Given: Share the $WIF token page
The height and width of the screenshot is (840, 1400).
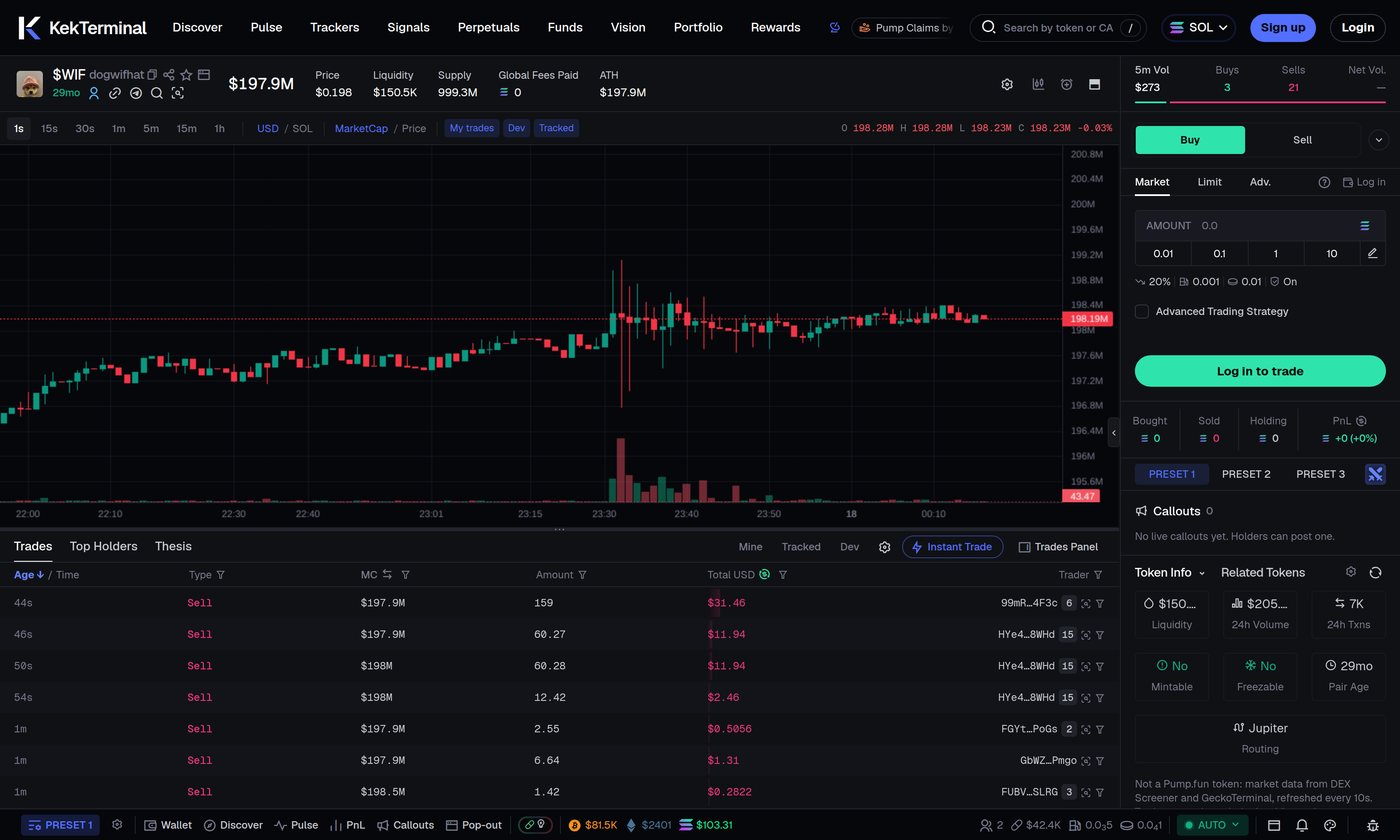Looking at the screenshot, I should coord(169,75).
